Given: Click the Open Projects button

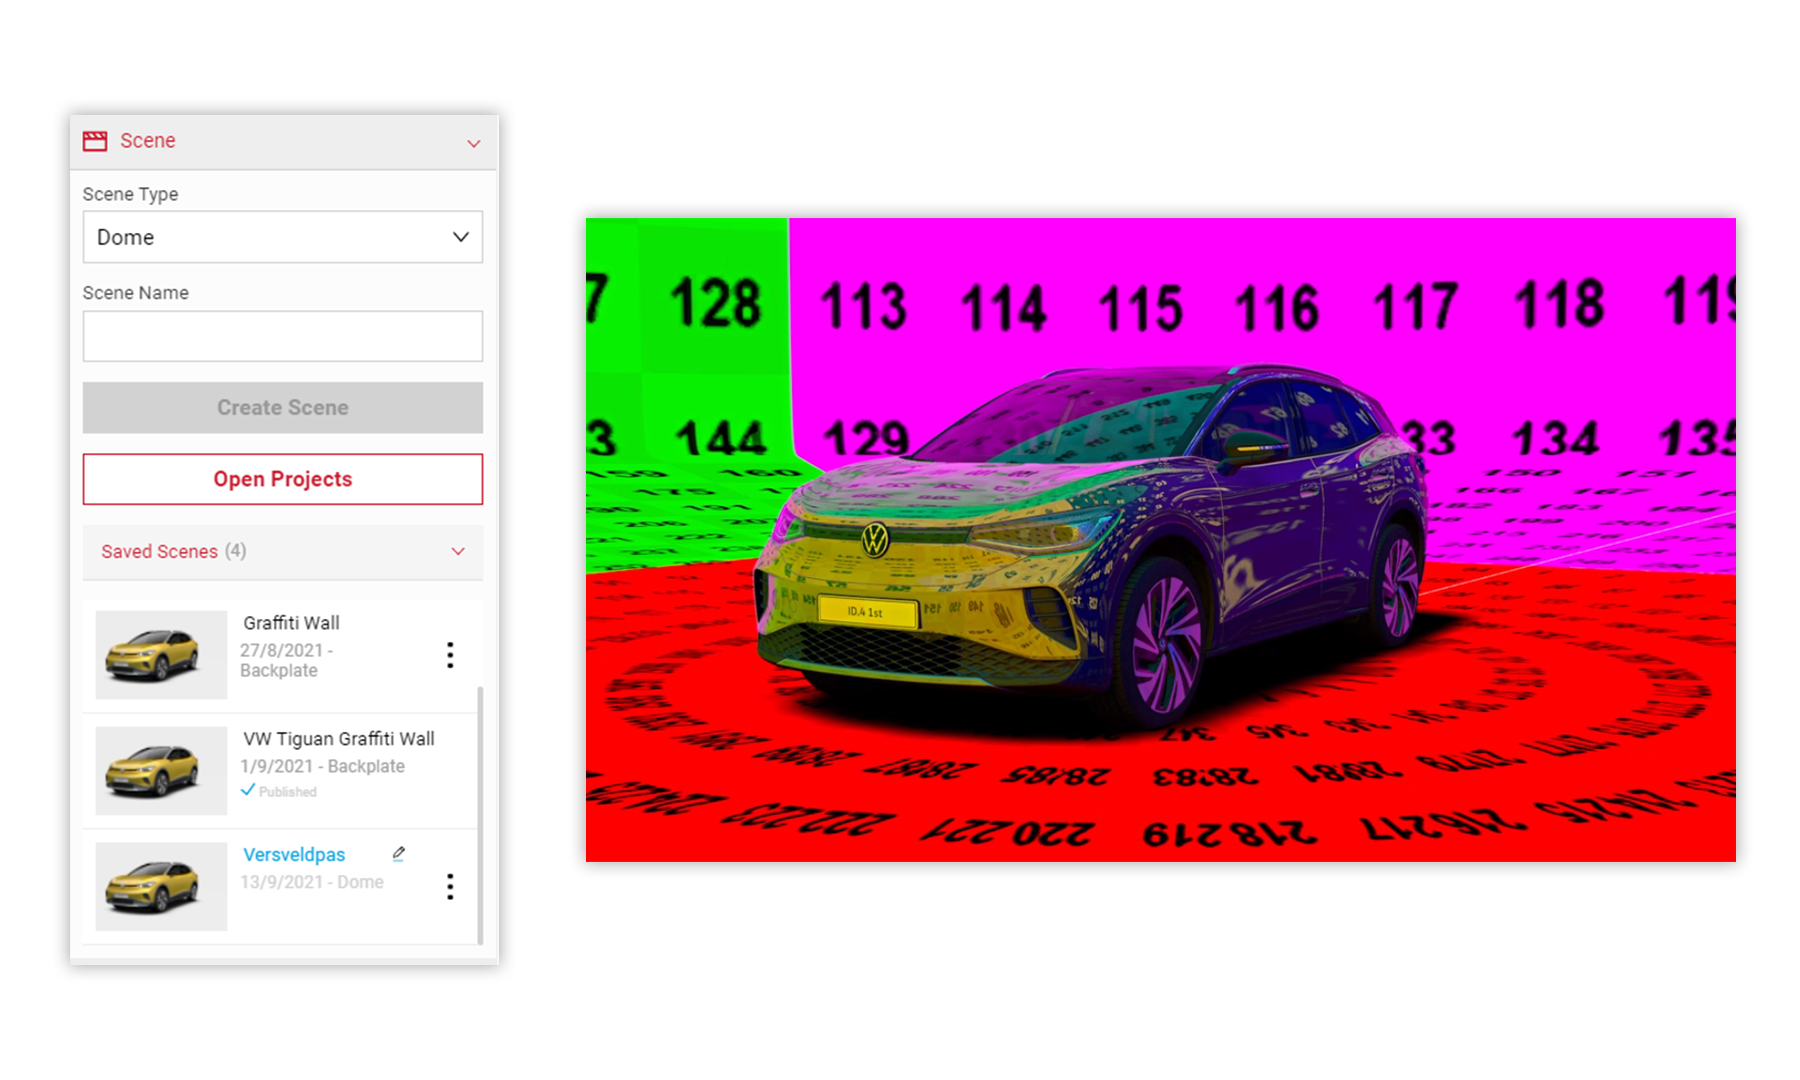Looking at the screenshot, I should (x=283, y=479).
